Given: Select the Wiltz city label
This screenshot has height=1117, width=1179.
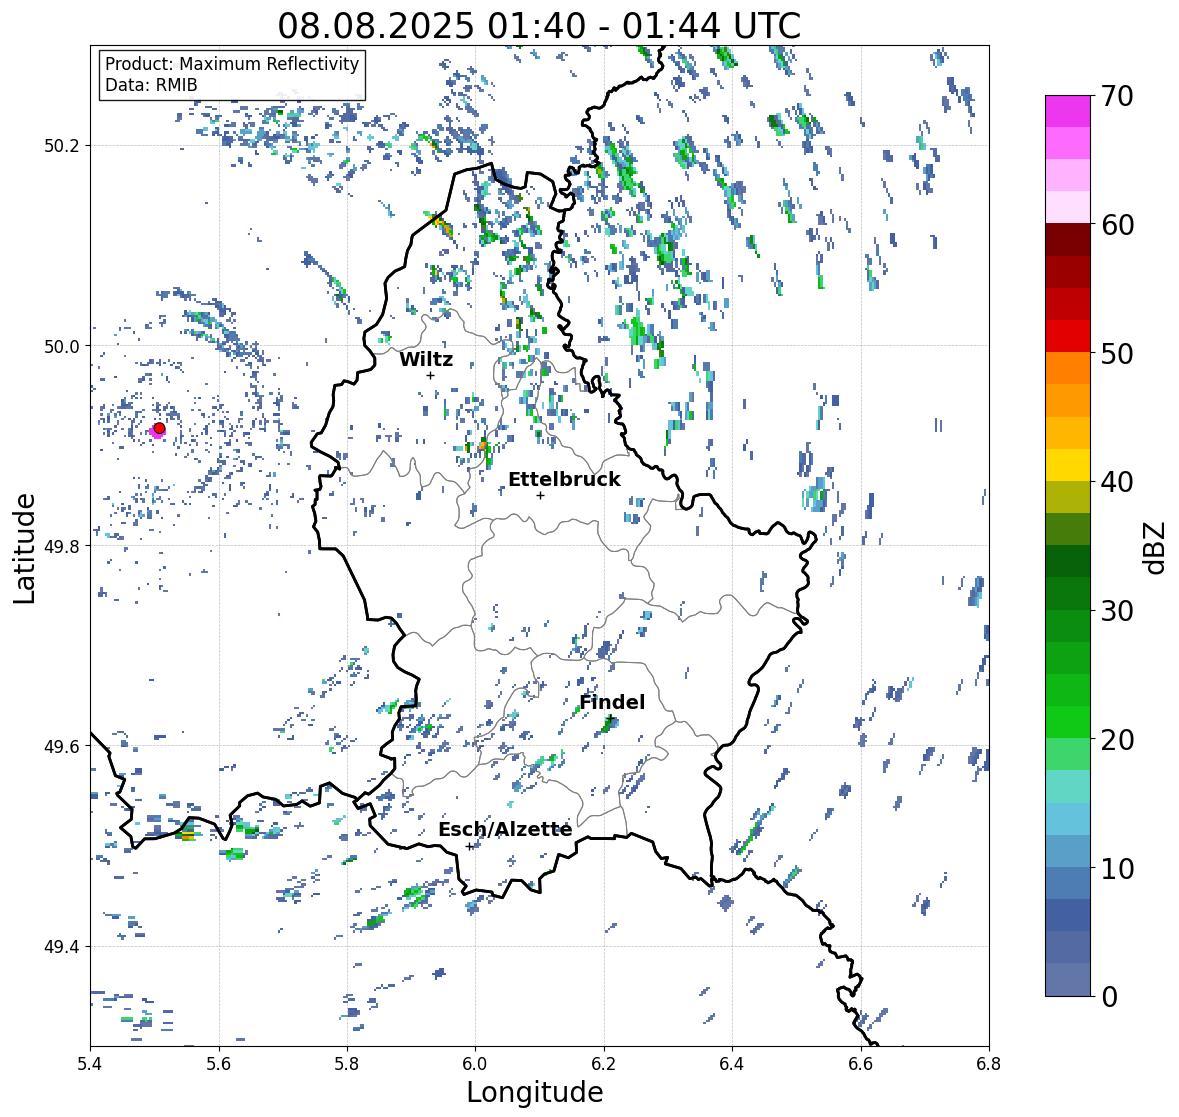Looking at the screenshot, I should coord(426,359).
